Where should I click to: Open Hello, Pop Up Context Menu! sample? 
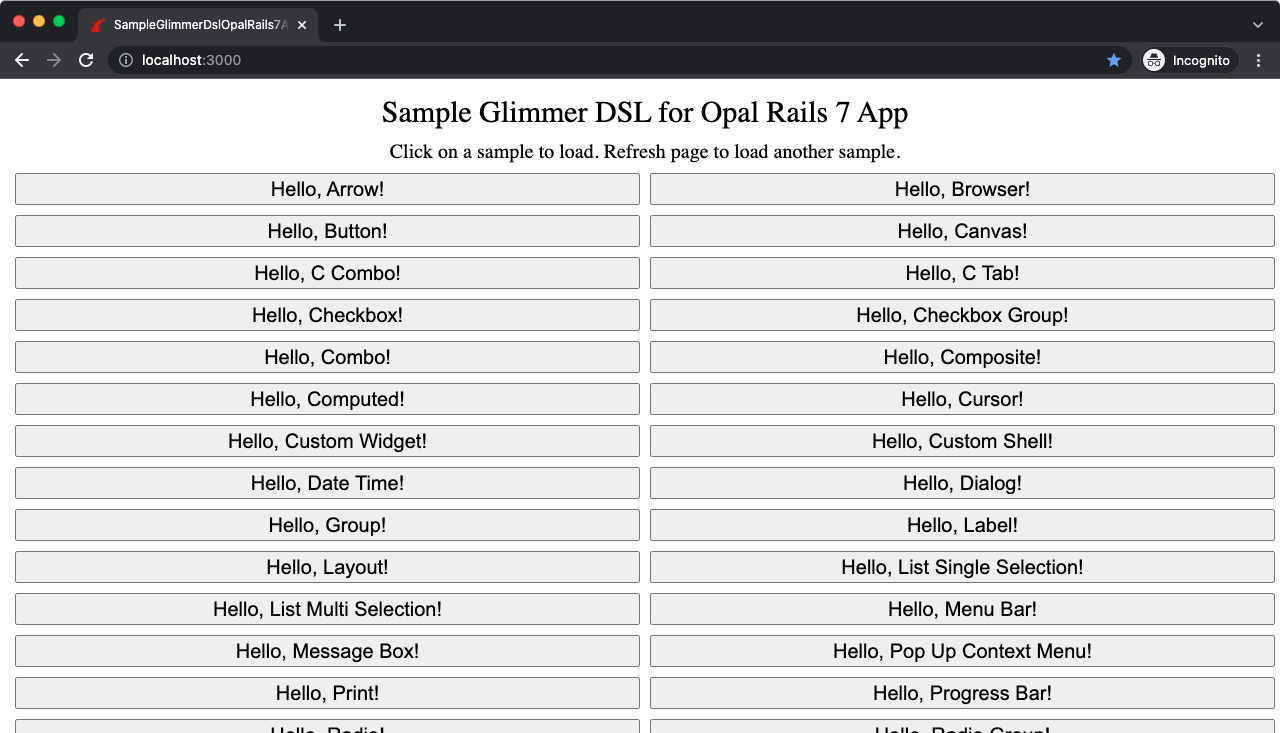click(x=962, y=651)
